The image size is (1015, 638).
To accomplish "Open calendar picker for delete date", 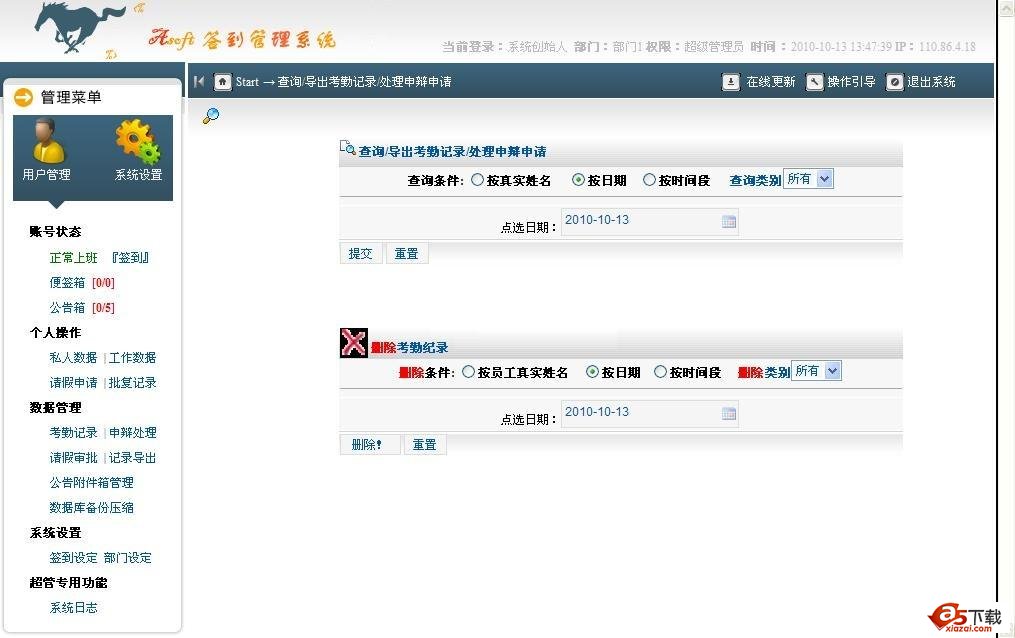I will [x=729, y=413].
